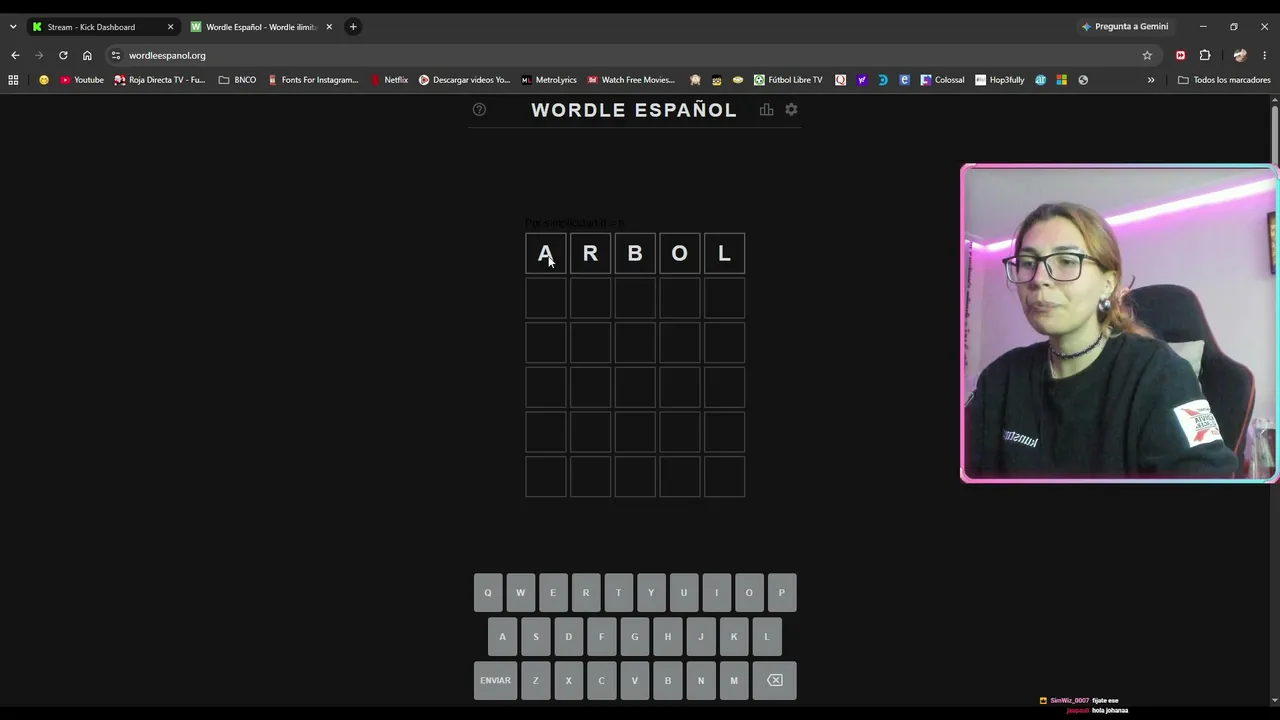Bookmark this page with the star icon
The height and width of the screenshot is (720, 1280).
click(x=1147, y=55)
